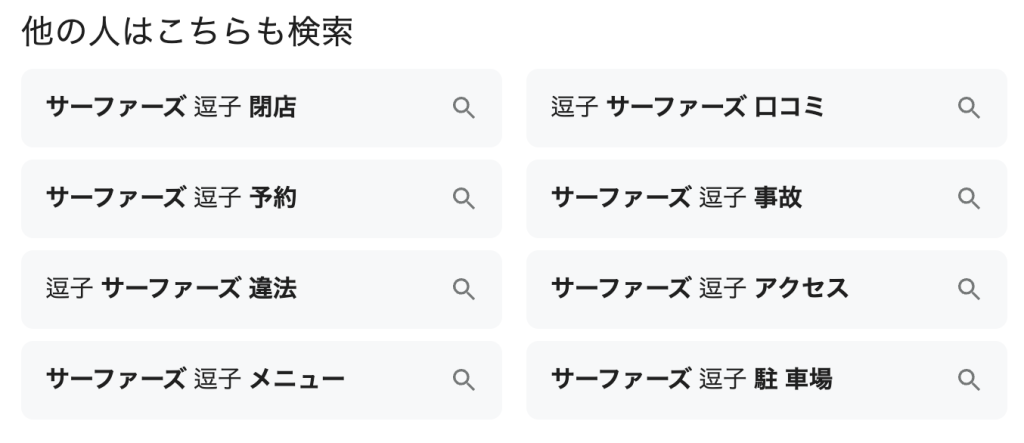Click the search icon next to サーファーズ 逗子 メニュー
Image resolution: width=1024 pixels, height=443 pixels.
[463, 380]
